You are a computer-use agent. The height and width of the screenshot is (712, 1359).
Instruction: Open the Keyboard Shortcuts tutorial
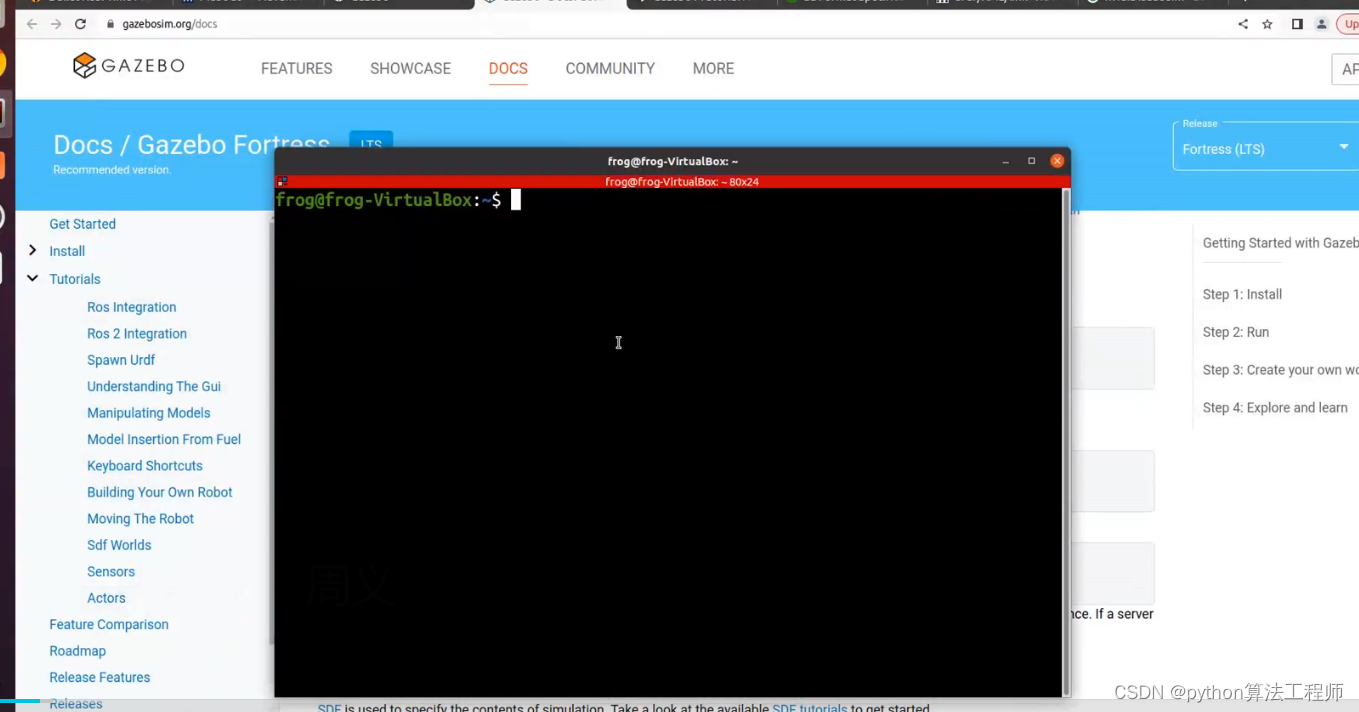pos(145,466)
